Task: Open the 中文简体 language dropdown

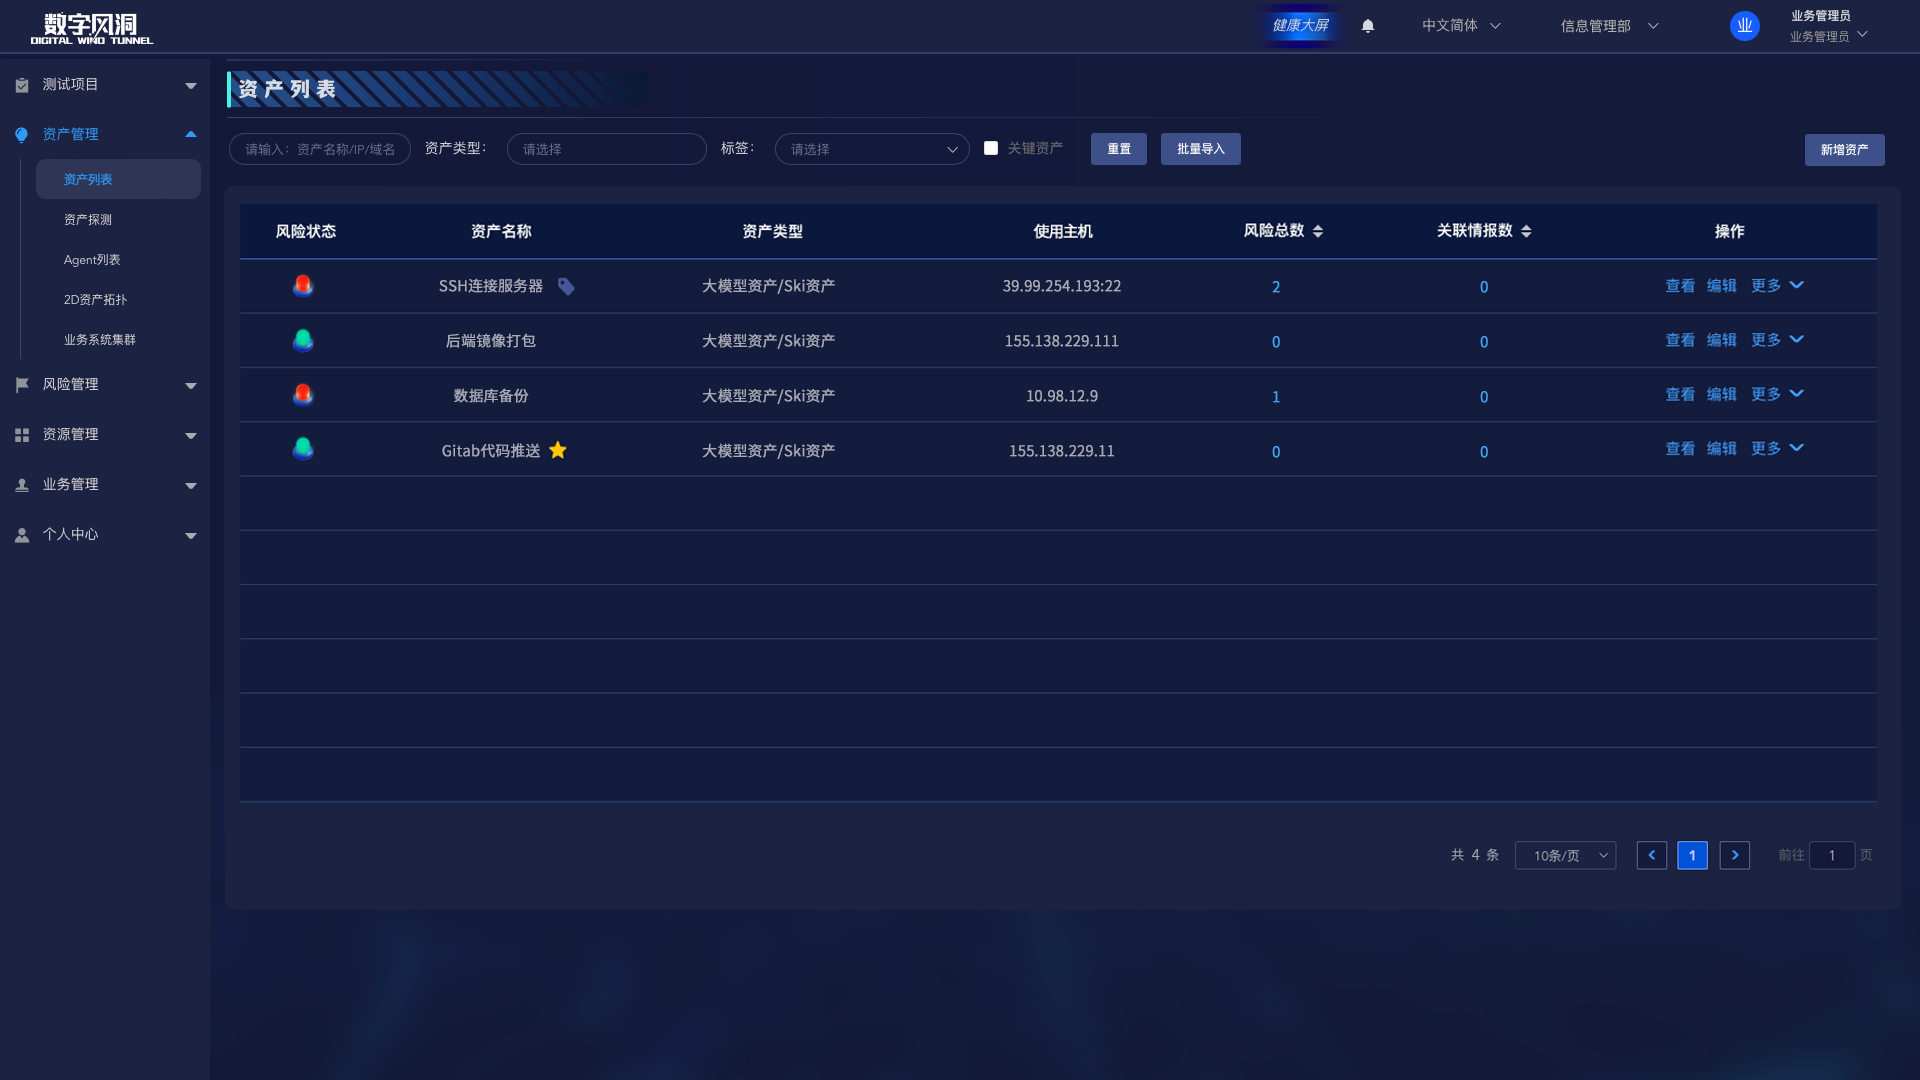Action: tap(1461, 26)
